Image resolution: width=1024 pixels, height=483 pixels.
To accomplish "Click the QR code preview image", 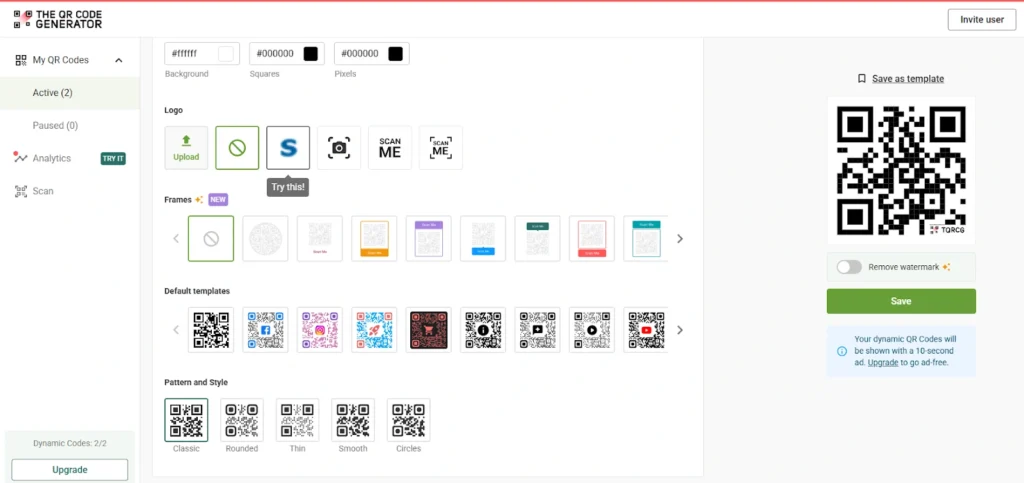I will [x=901, y=170].
